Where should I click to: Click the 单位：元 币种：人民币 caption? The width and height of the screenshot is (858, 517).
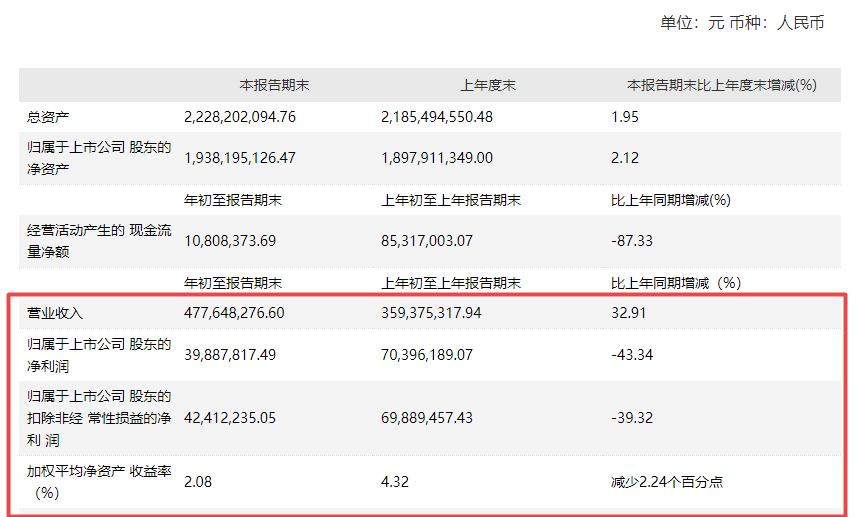tap(742, 22)
